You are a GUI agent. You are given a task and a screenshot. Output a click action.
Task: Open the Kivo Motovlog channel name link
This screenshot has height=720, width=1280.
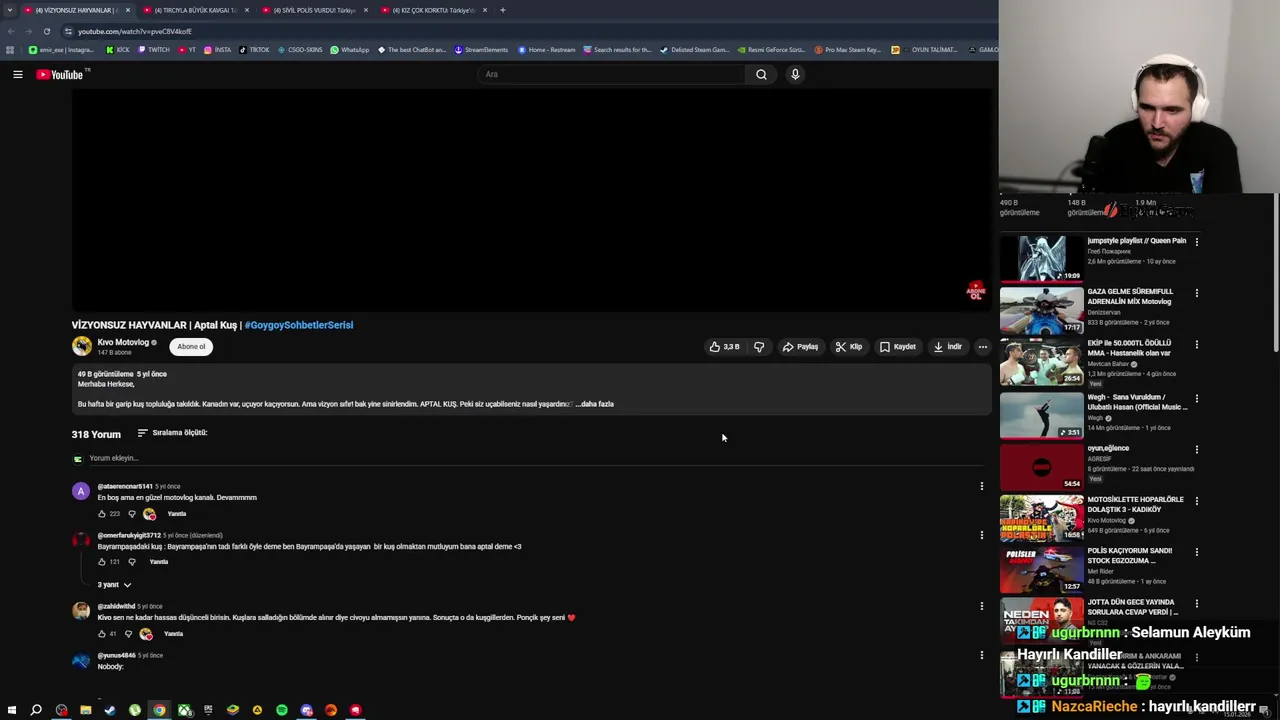point(123,342)
